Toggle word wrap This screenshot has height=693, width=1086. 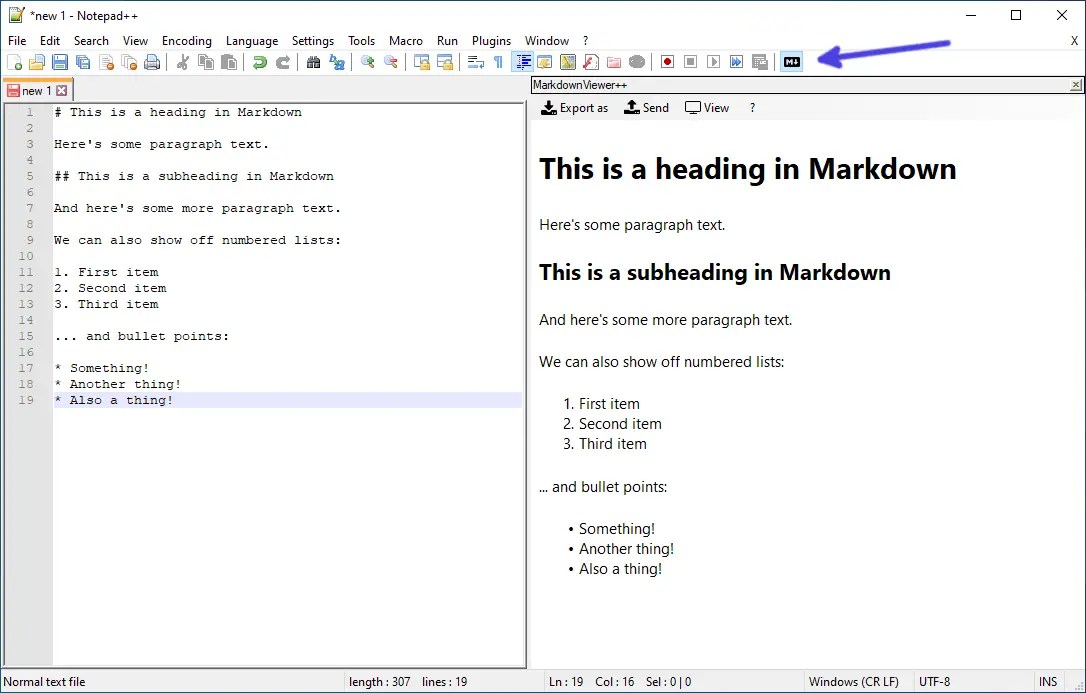[x=474, y=61]
